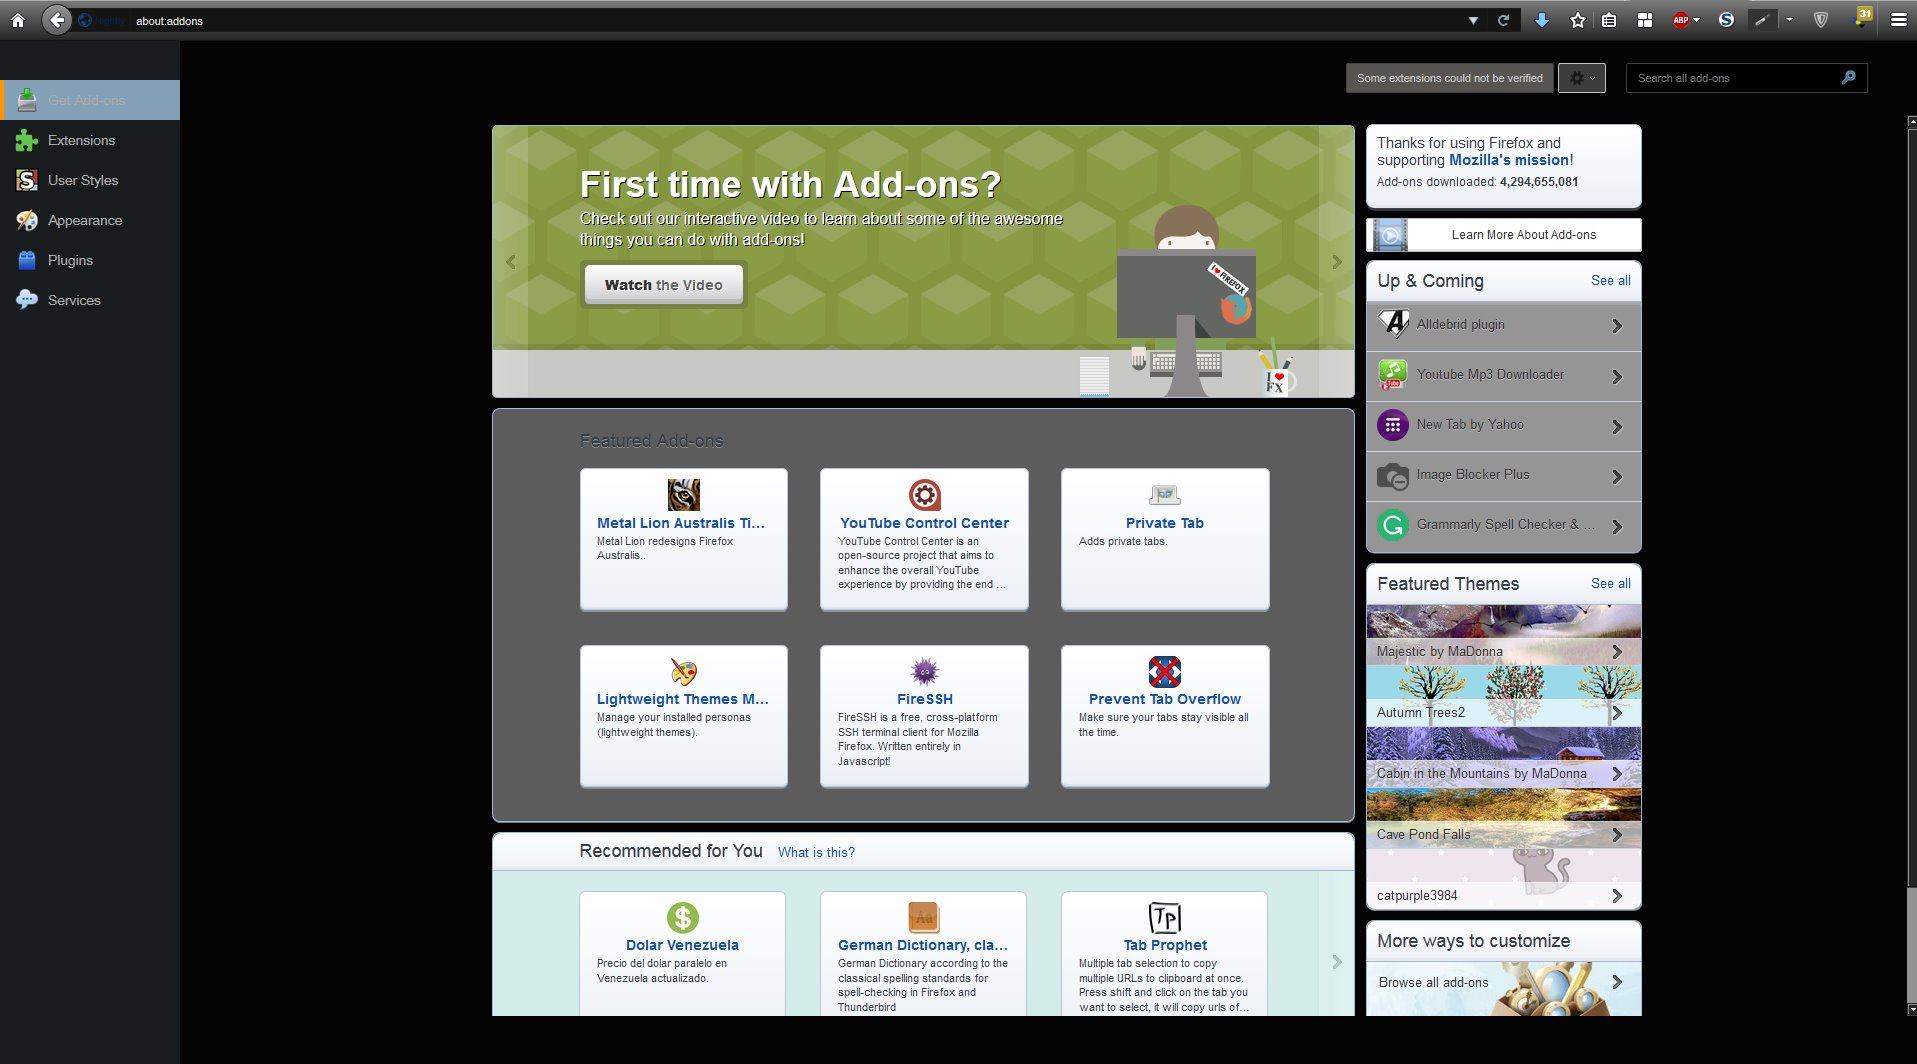The image size is (1917, 1064).
Task: Open the German Dictionary add-on
Action: click(x=923, y=954)
